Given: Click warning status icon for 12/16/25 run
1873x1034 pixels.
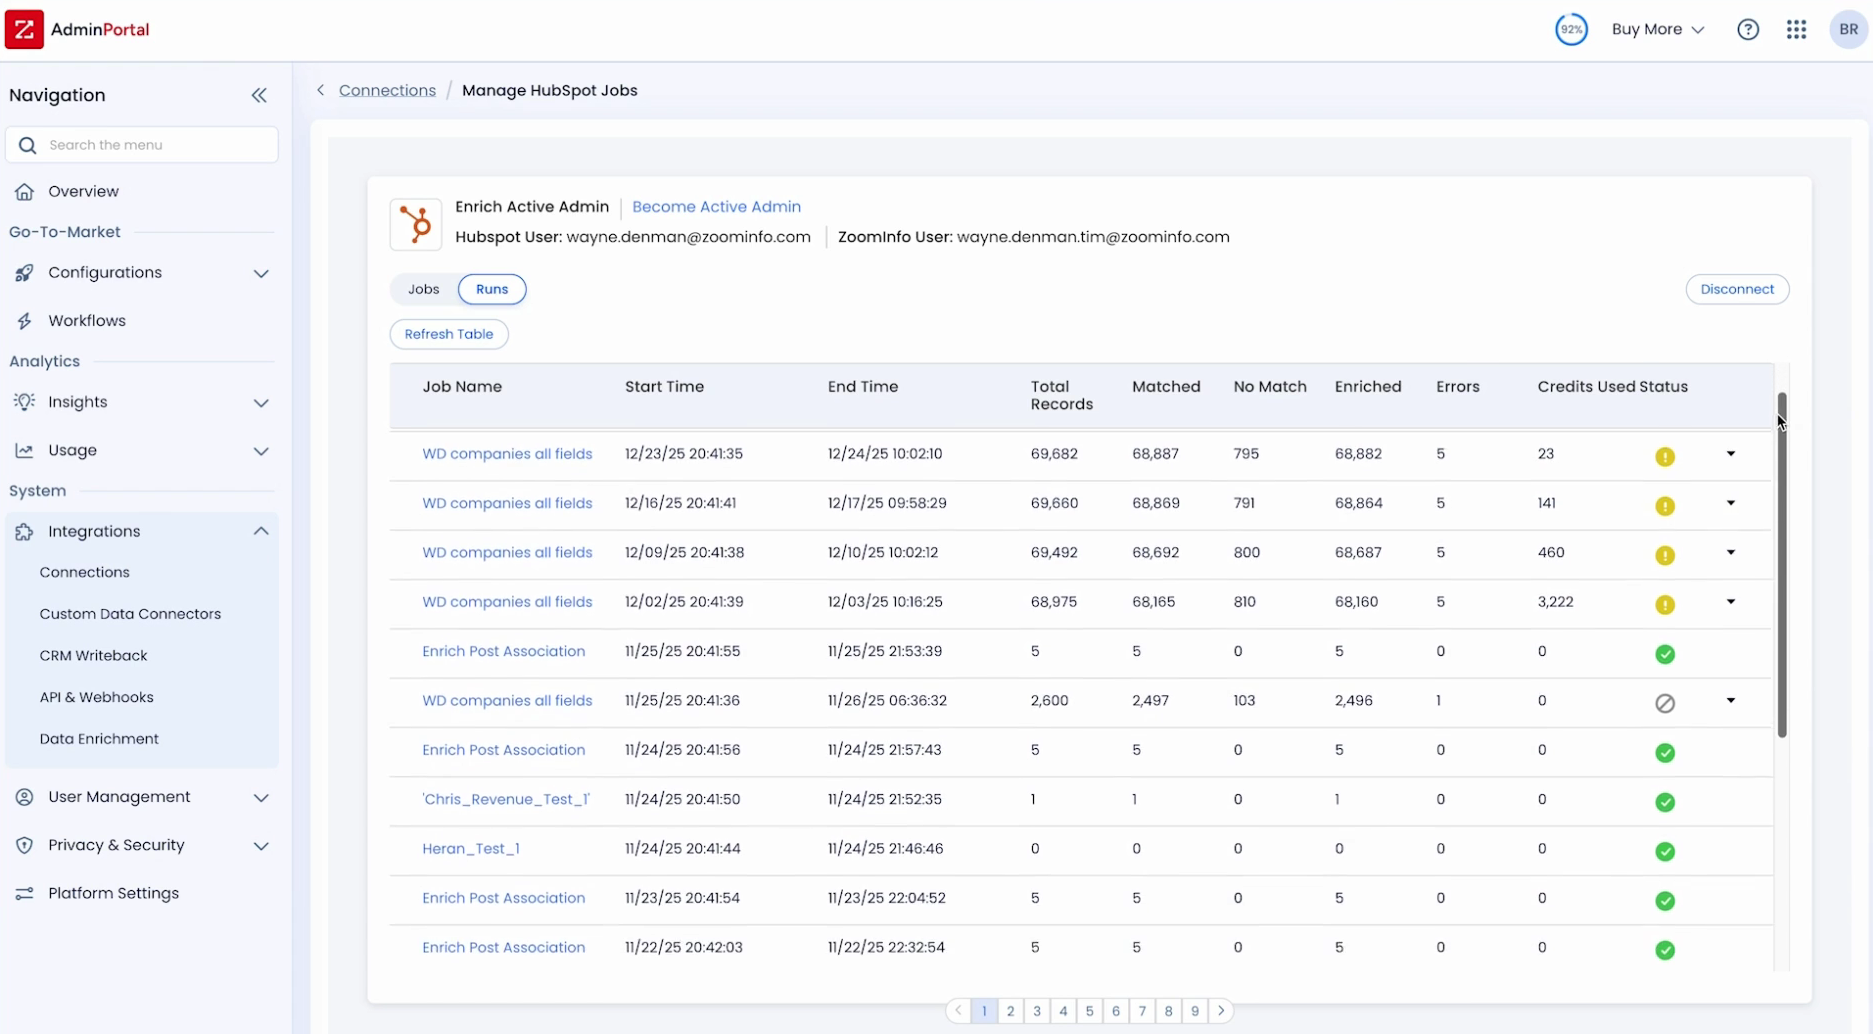Looking at the screenshot, I should [1664, 506].
